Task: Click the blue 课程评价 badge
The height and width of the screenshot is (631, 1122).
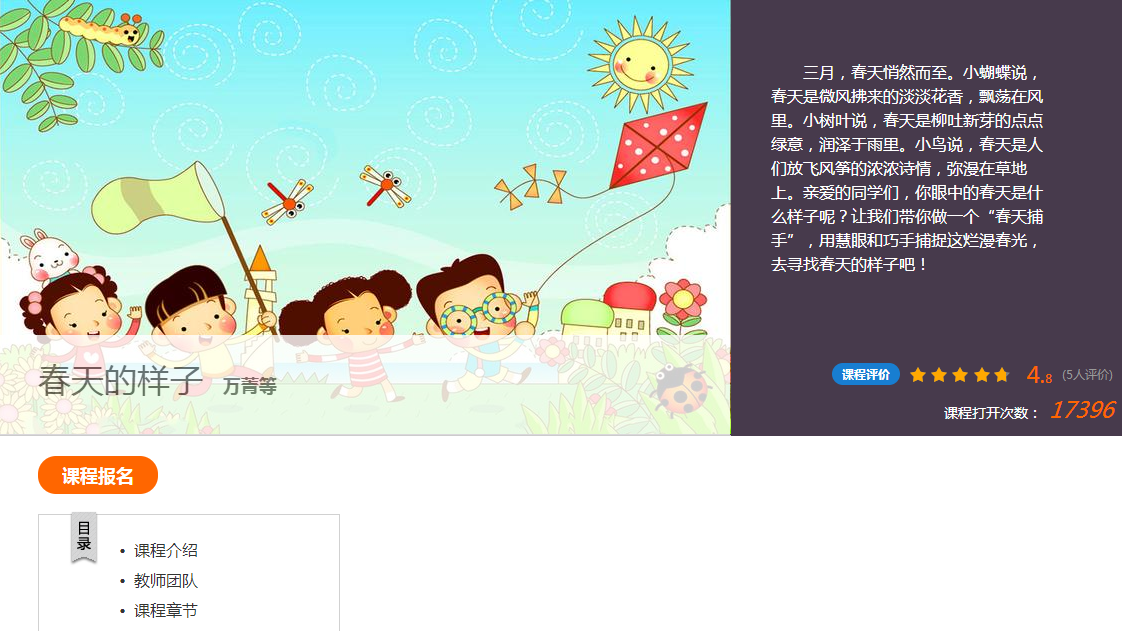Action: click(x=865, y=374)
